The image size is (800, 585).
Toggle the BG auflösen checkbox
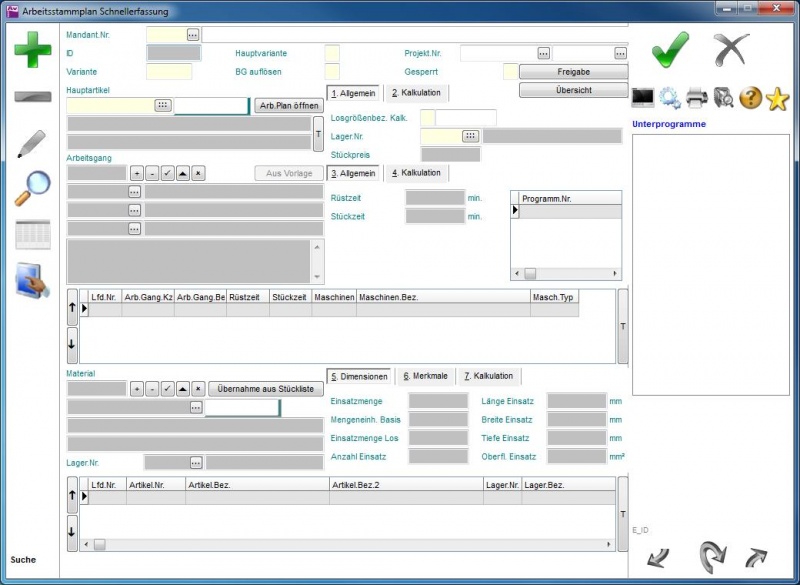pyautogui.click(x=332, y=72)
